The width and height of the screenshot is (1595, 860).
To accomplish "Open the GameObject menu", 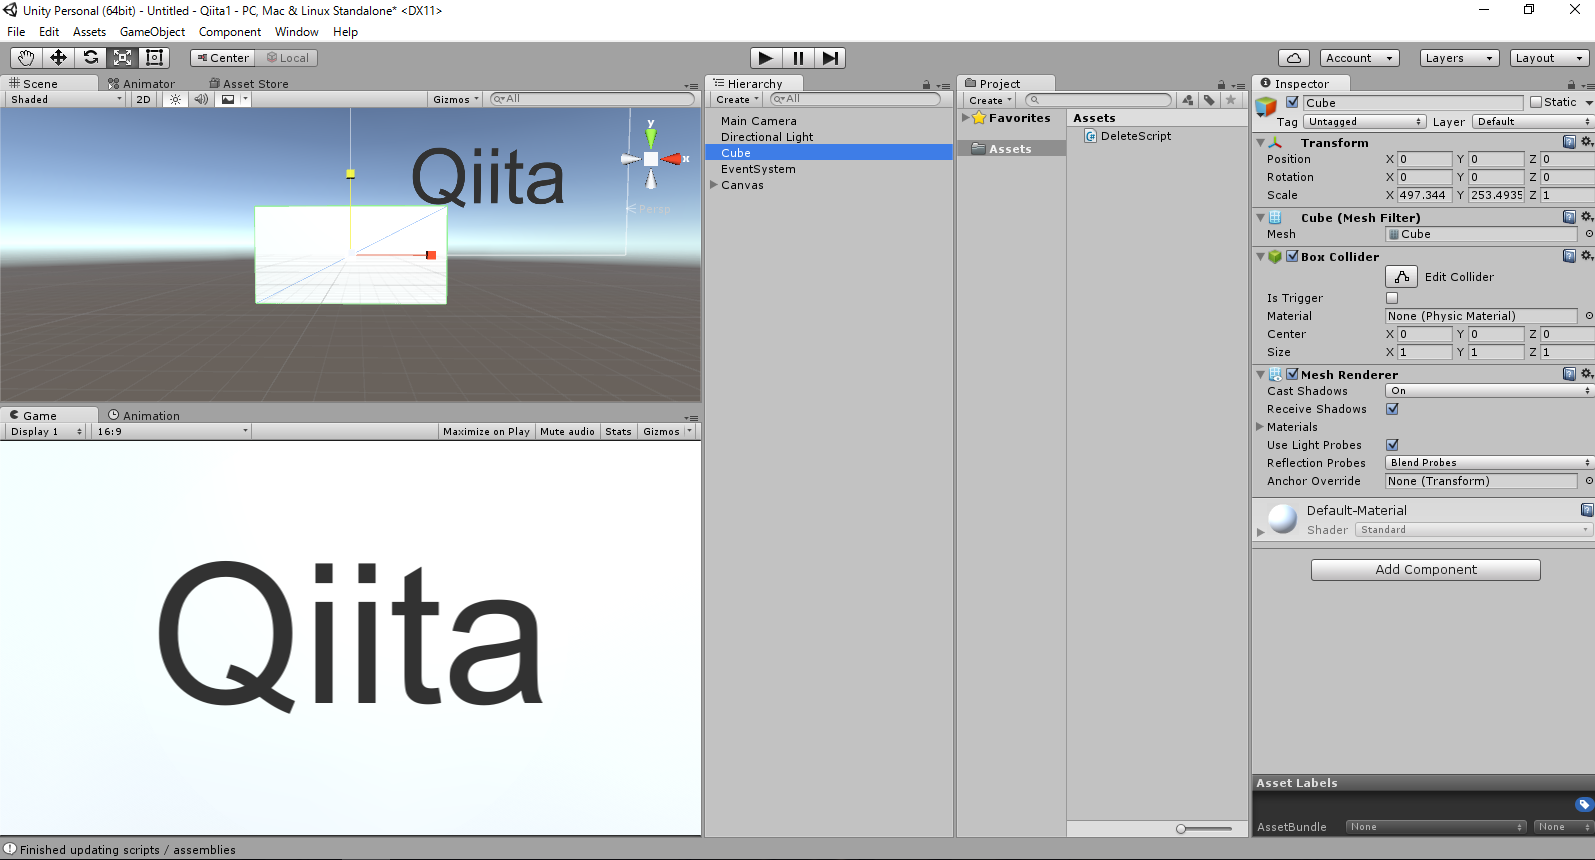I will pyautogui.click(x=152, y=32).
